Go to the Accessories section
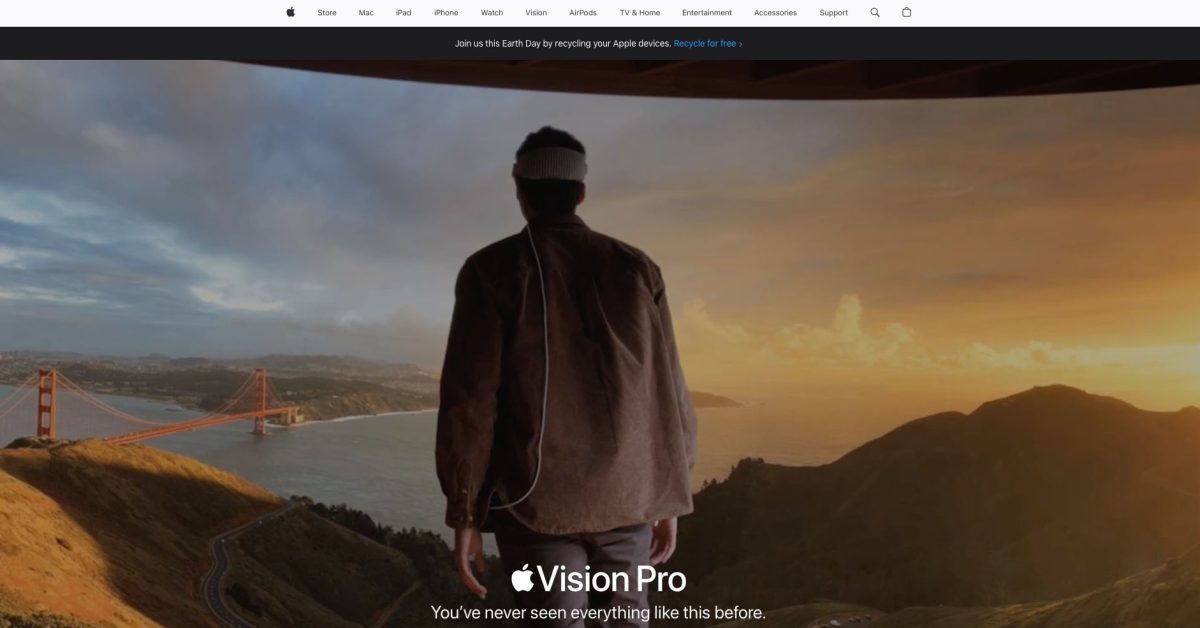Image resolution: width=1200 pixels, height=628 pixels. 776,13
